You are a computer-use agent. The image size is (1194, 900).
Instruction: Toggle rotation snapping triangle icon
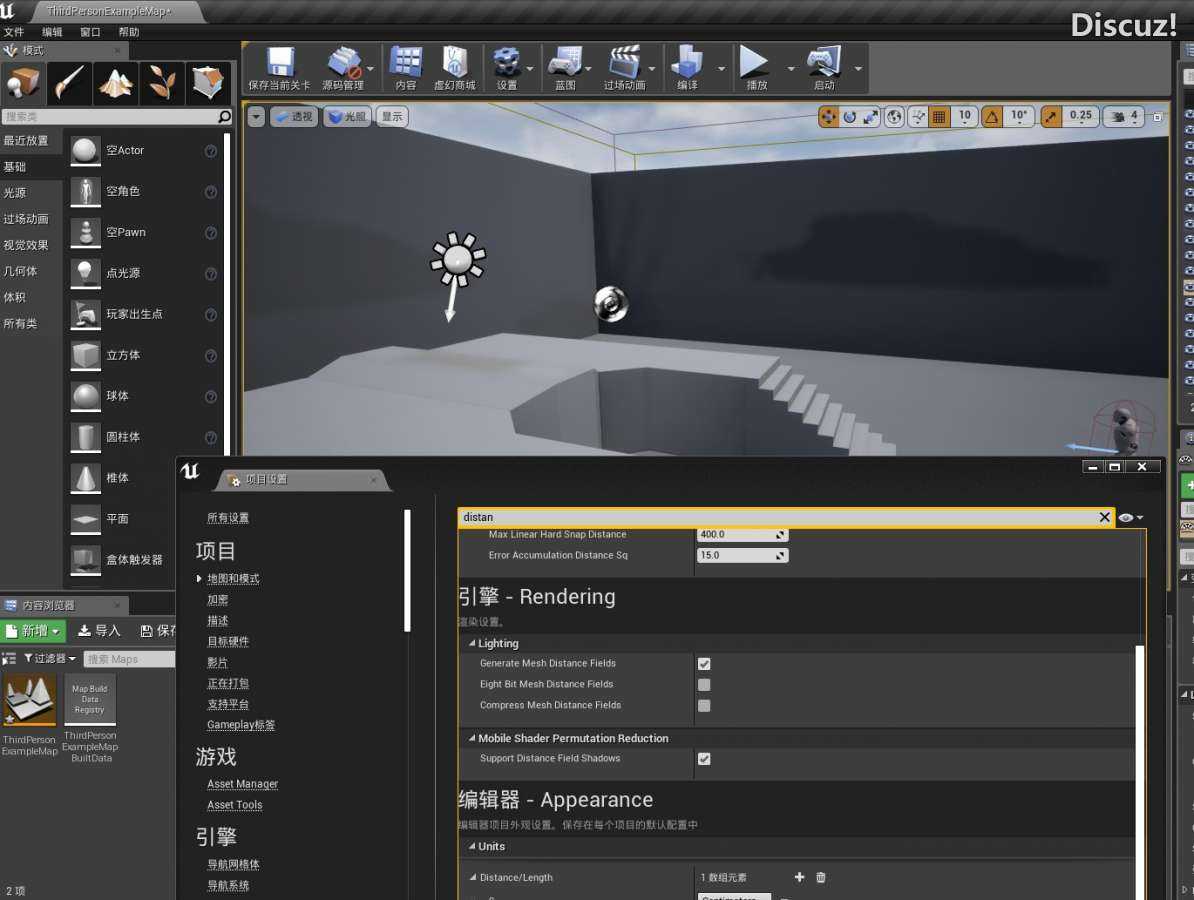[991, 116]
